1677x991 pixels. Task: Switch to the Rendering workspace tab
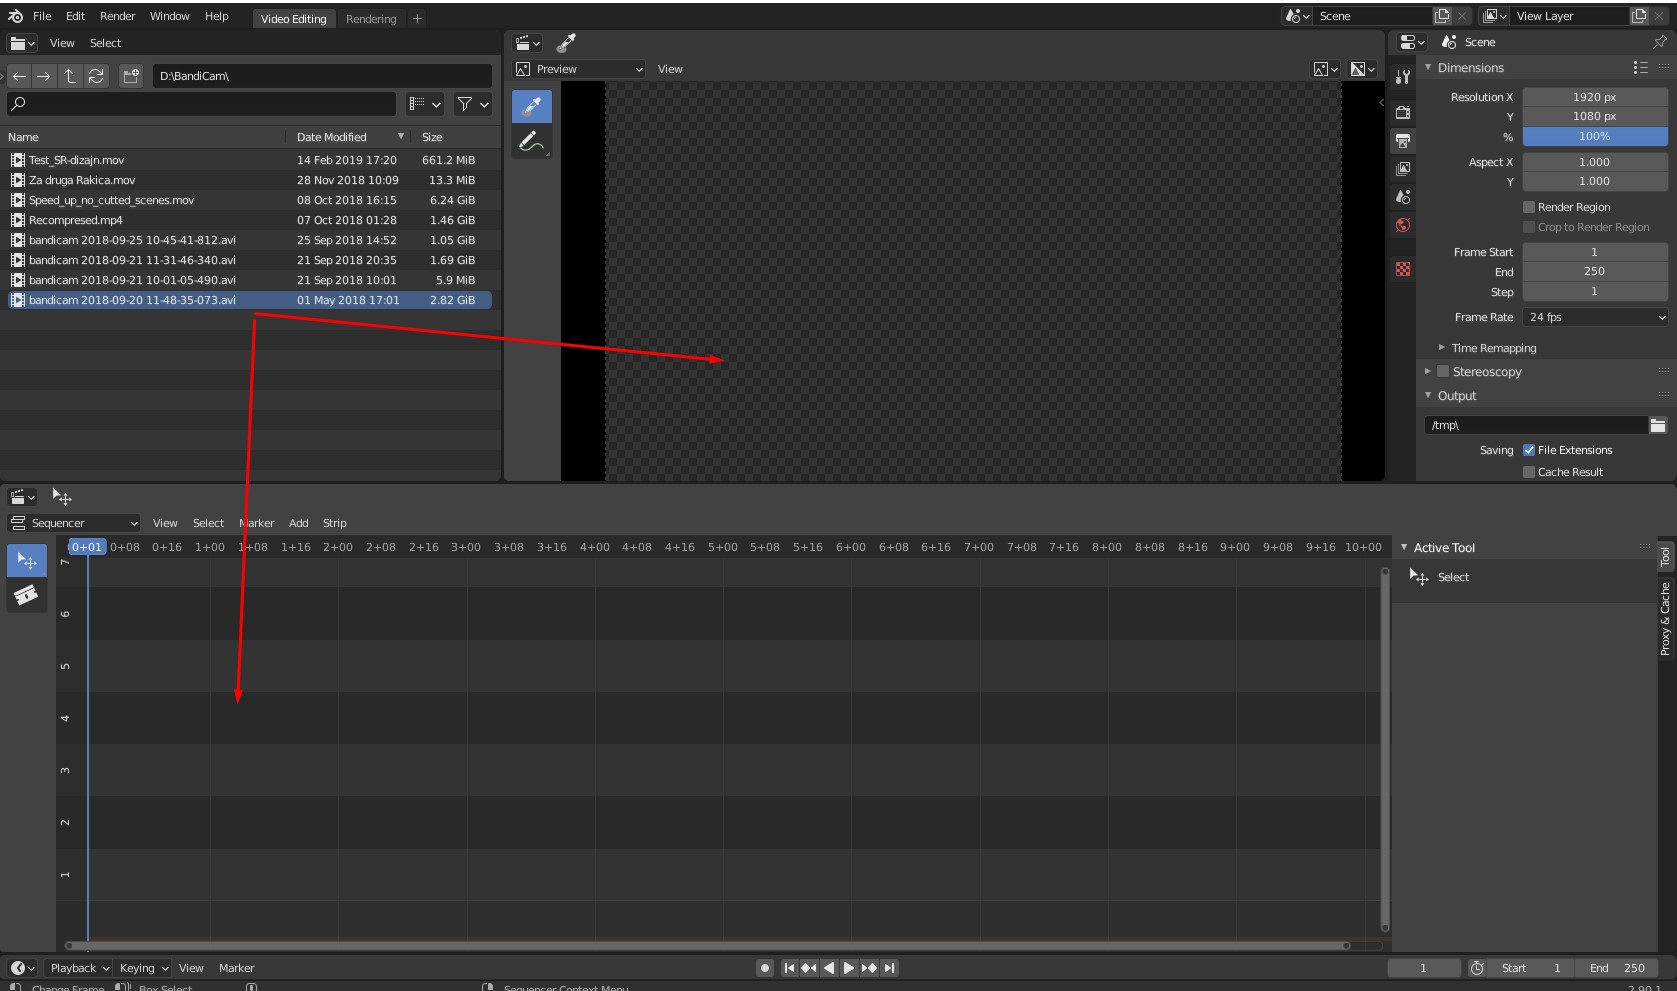[371, 19]
